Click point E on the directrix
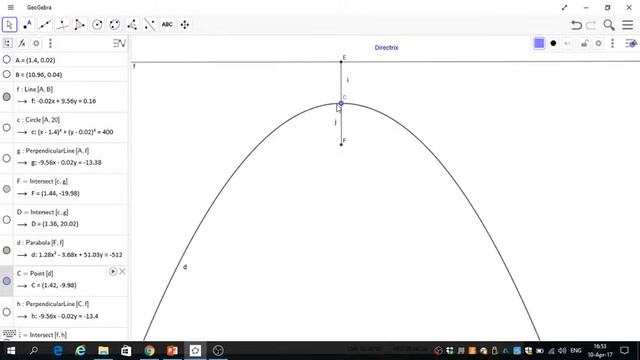Image resolution: width=640 pixels, height=360 pixels. tap(341, 62)
